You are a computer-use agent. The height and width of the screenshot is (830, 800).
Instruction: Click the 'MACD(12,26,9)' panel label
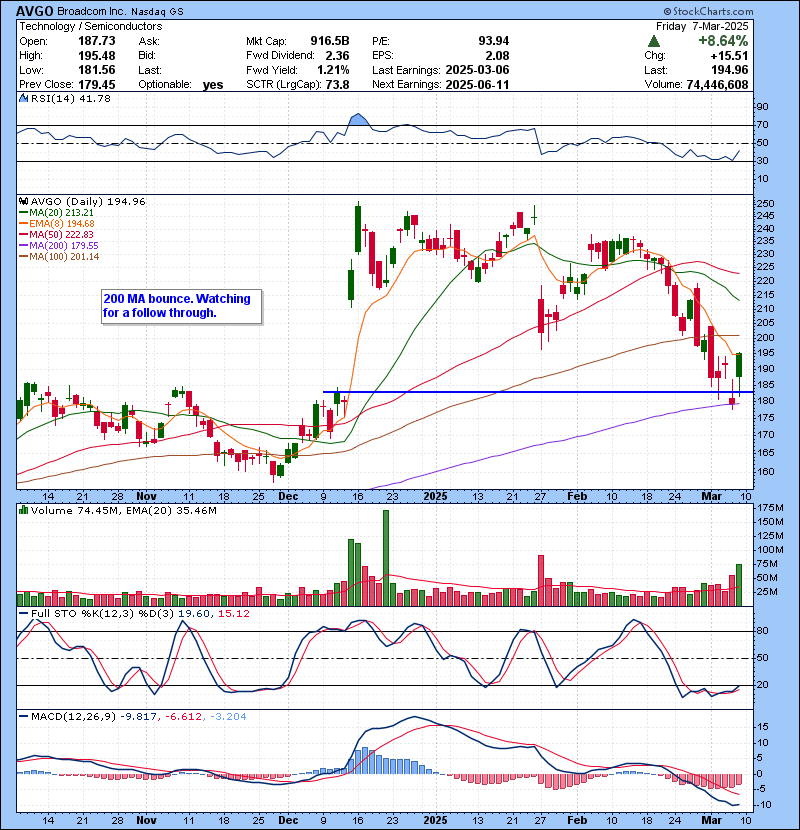(x=73, y=717)
